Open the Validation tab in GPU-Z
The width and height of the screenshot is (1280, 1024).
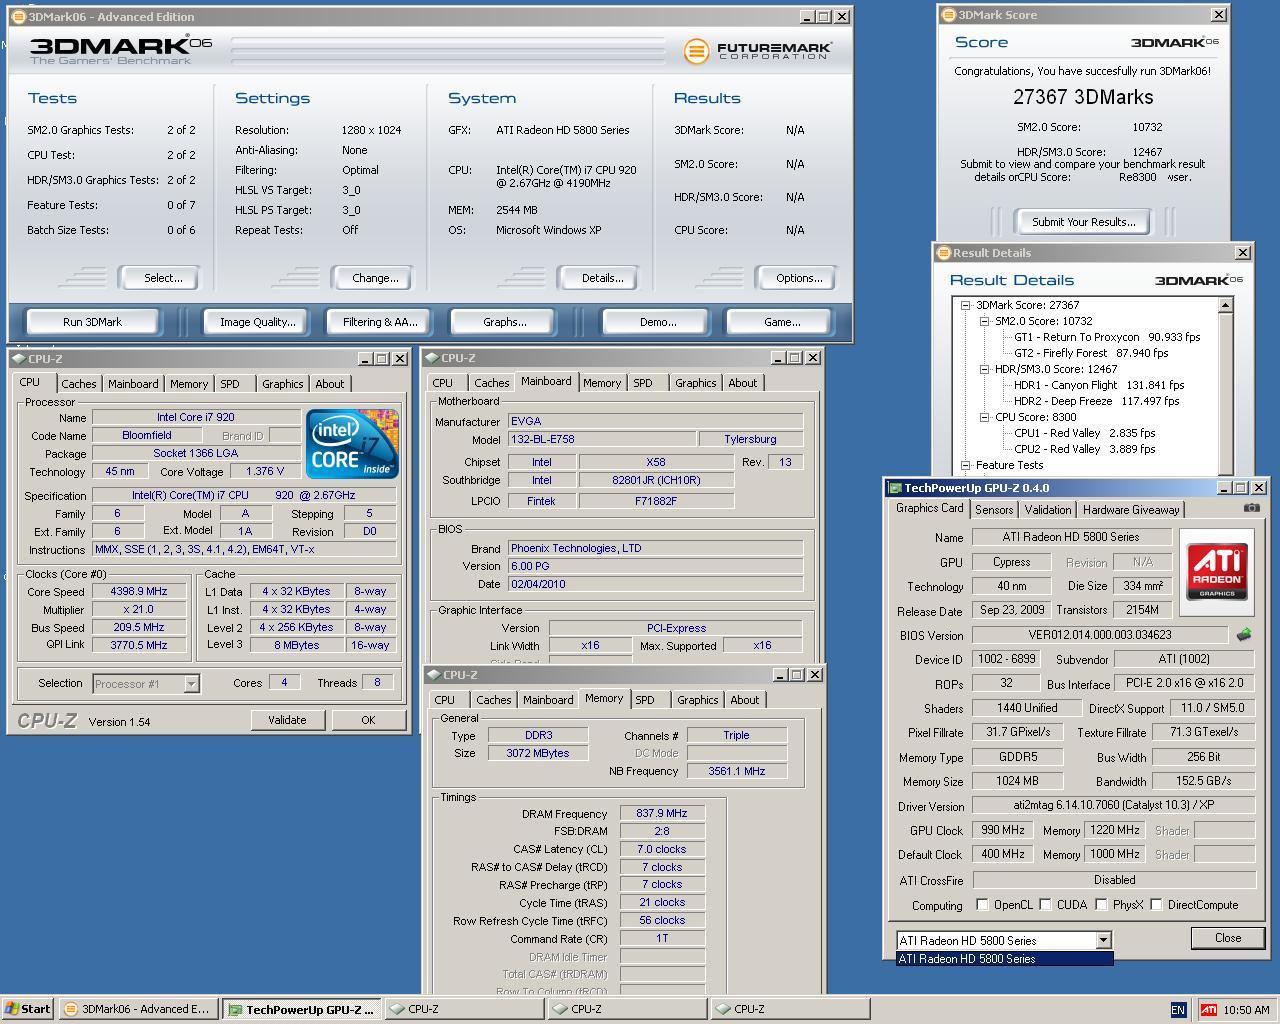(1048, 509)
